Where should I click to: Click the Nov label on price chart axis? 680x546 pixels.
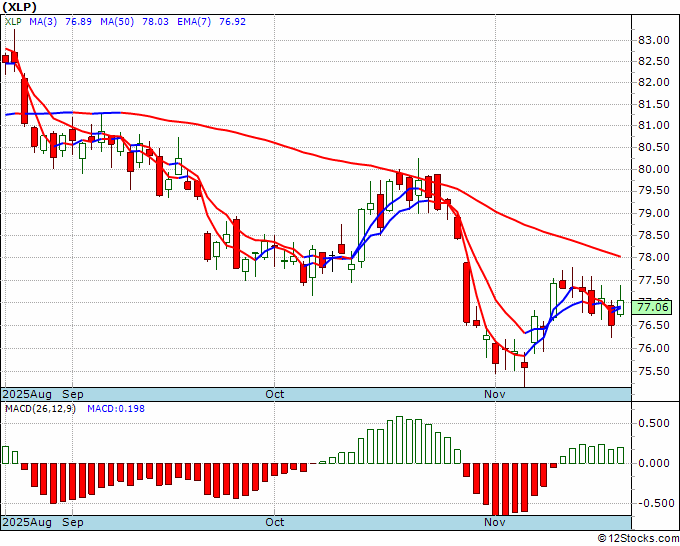pyautogui.click(x=494, y=394)
